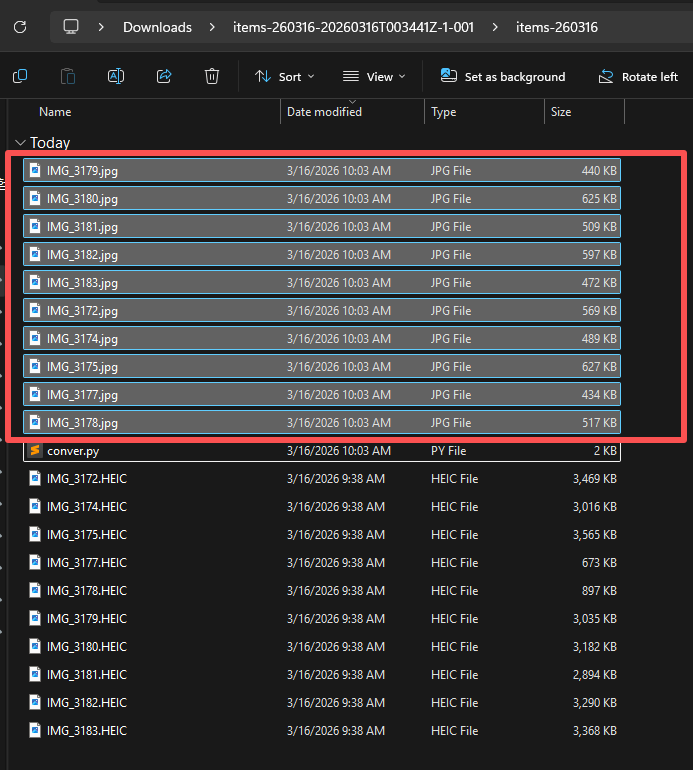Click the Share icon in toolbar

click(x=164, y=76)
